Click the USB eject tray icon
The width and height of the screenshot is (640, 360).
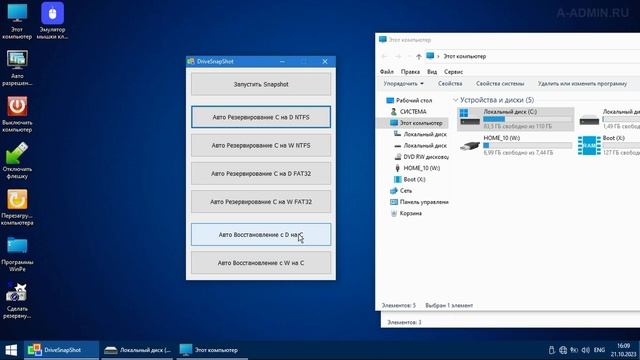(x=551, y=350)
